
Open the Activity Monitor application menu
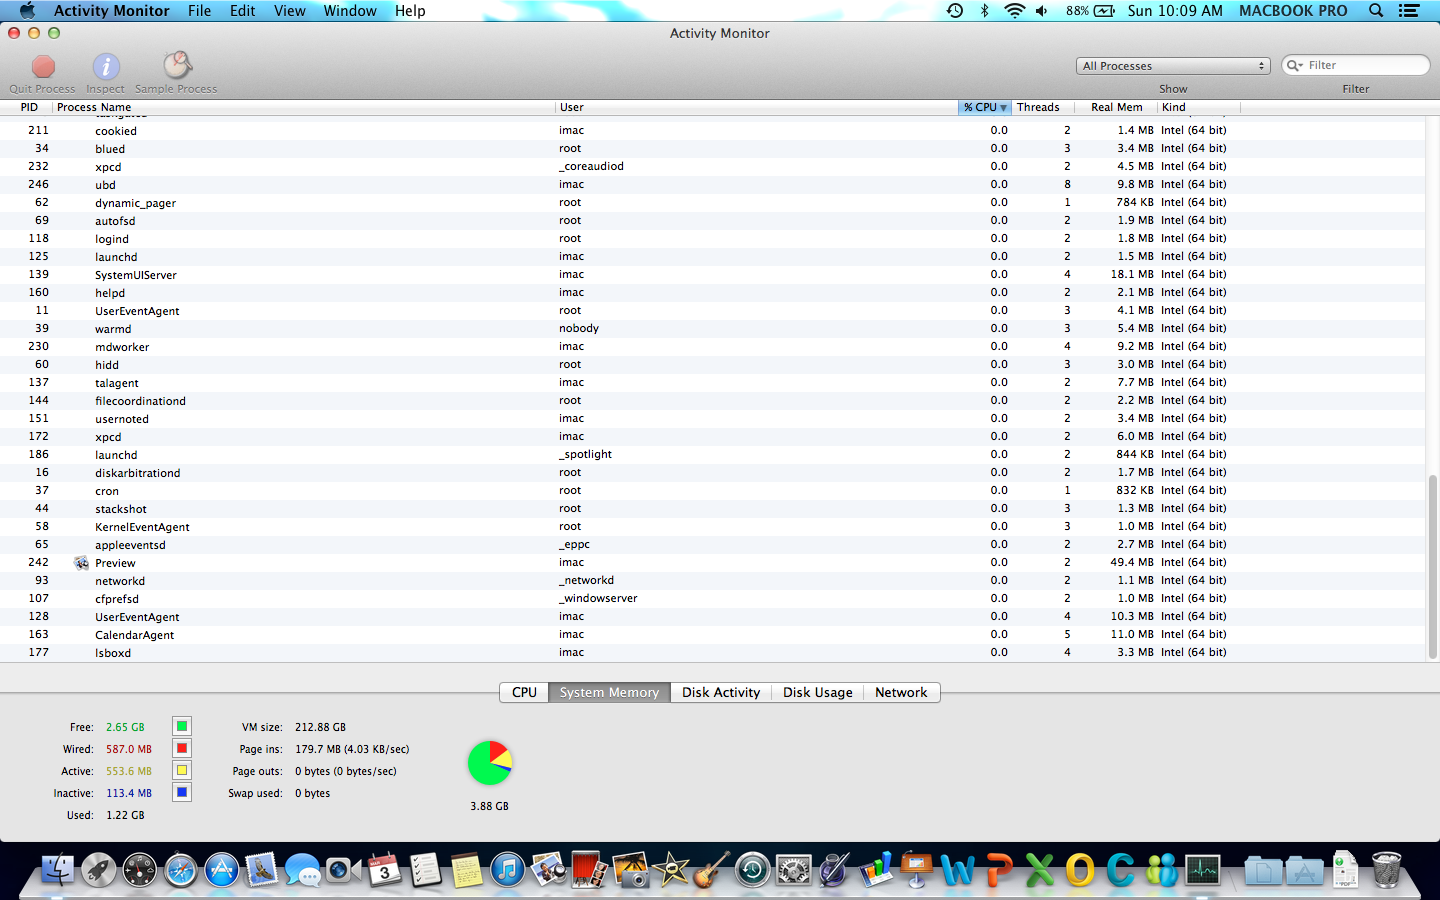coord(111,10)
